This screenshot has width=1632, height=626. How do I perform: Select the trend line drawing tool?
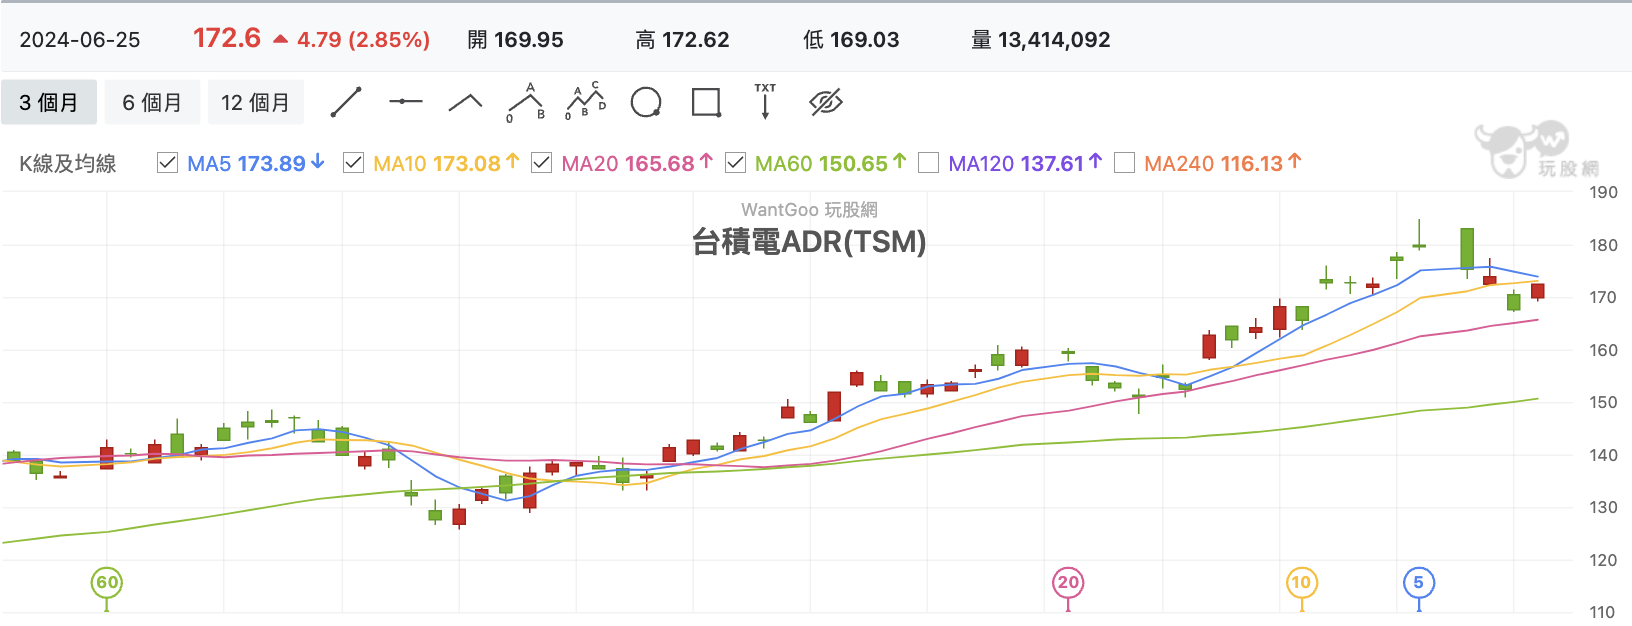click(x=346, y=102)
